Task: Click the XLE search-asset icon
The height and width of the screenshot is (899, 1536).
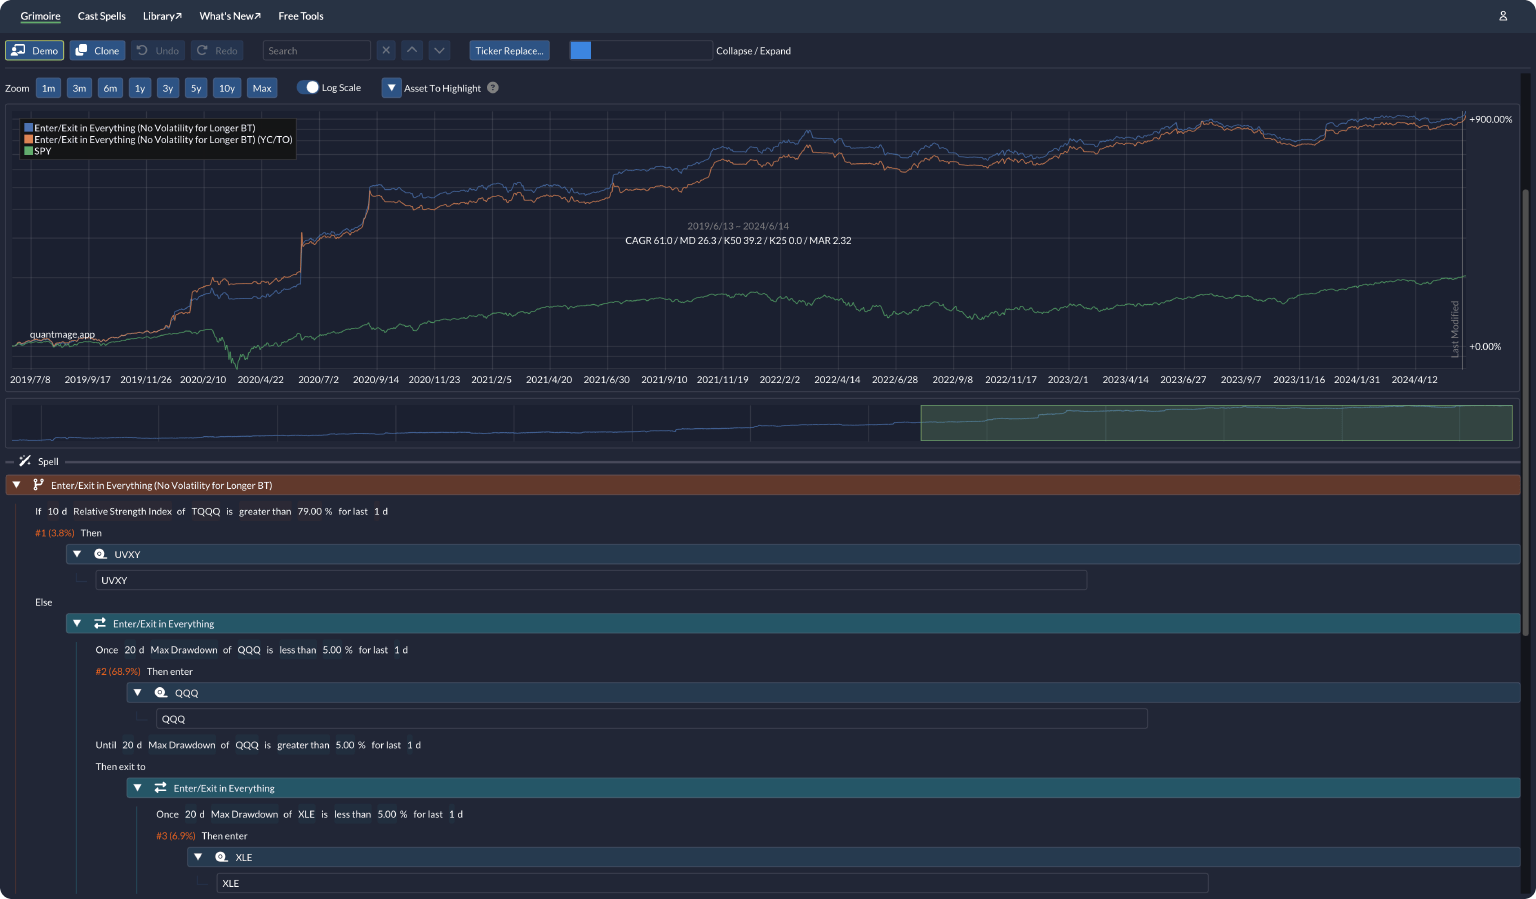Action: [x=222, y=857]
